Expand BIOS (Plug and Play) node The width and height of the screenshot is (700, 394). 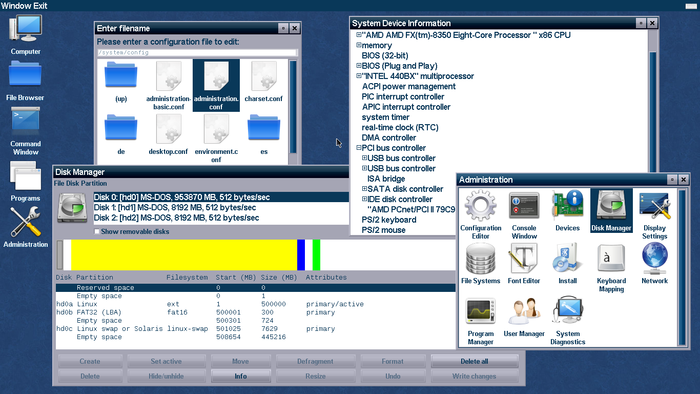(358, 65)
